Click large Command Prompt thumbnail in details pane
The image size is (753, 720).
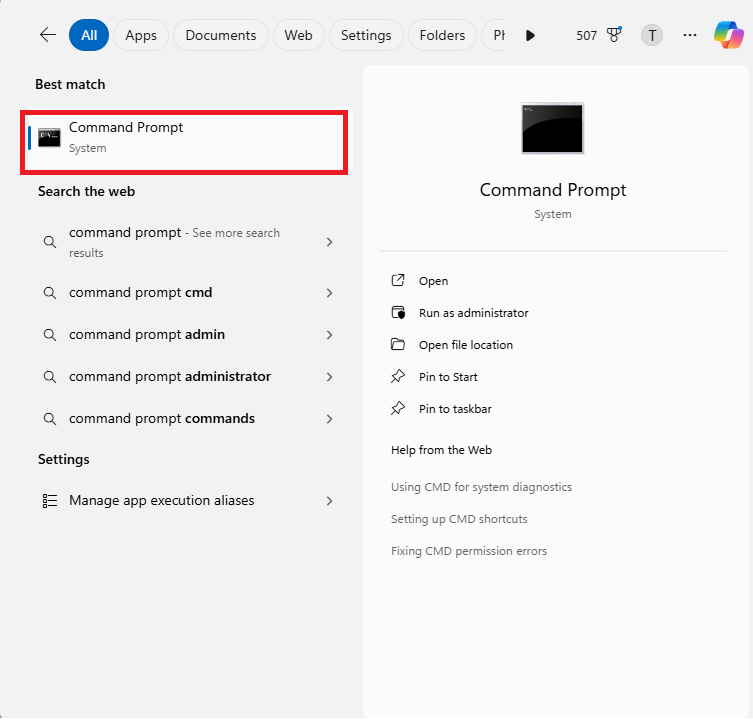pos(552,128)
